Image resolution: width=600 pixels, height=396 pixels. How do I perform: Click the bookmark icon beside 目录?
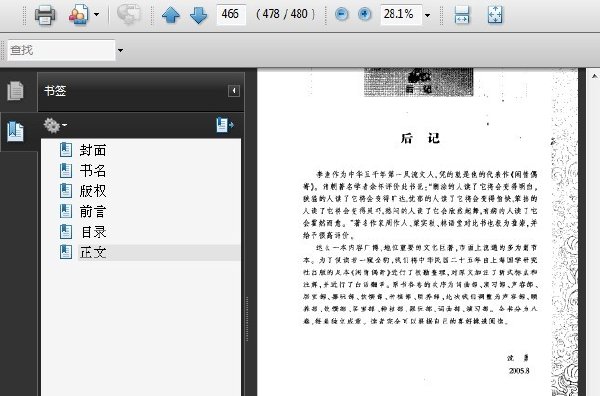[66, 231]
